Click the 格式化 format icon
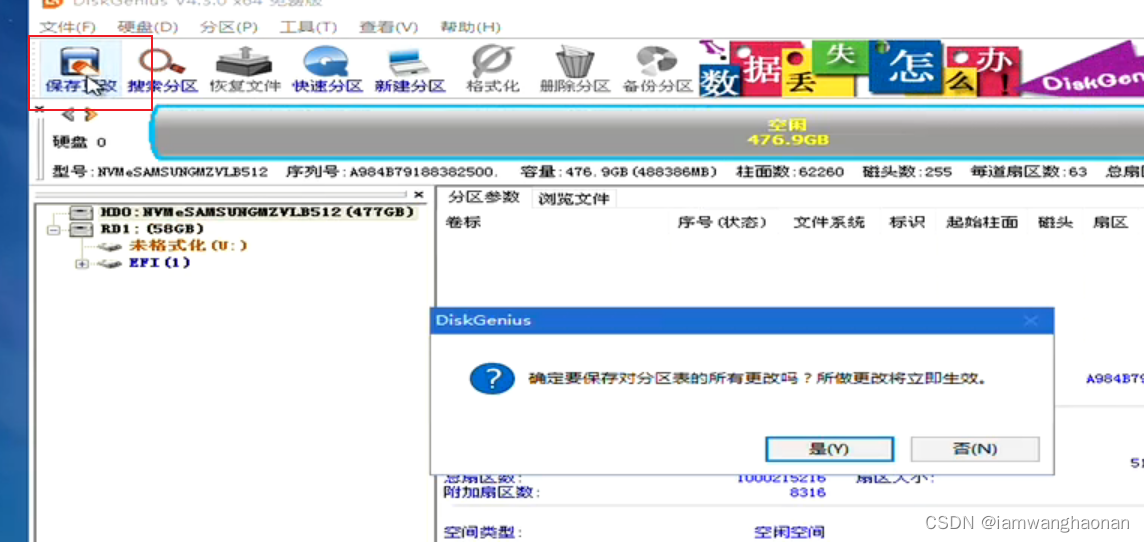This screenshot has width=1144, height=542. 493,70
